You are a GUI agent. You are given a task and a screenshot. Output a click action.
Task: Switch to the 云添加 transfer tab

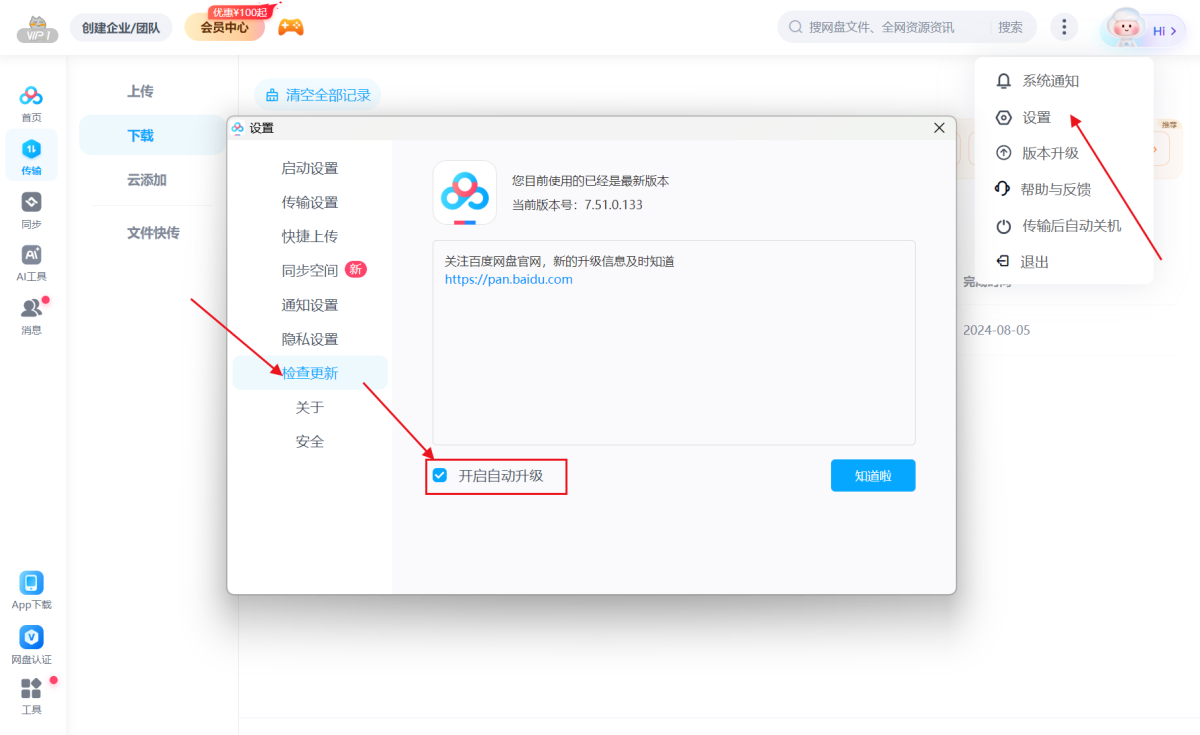coord(146,180)
